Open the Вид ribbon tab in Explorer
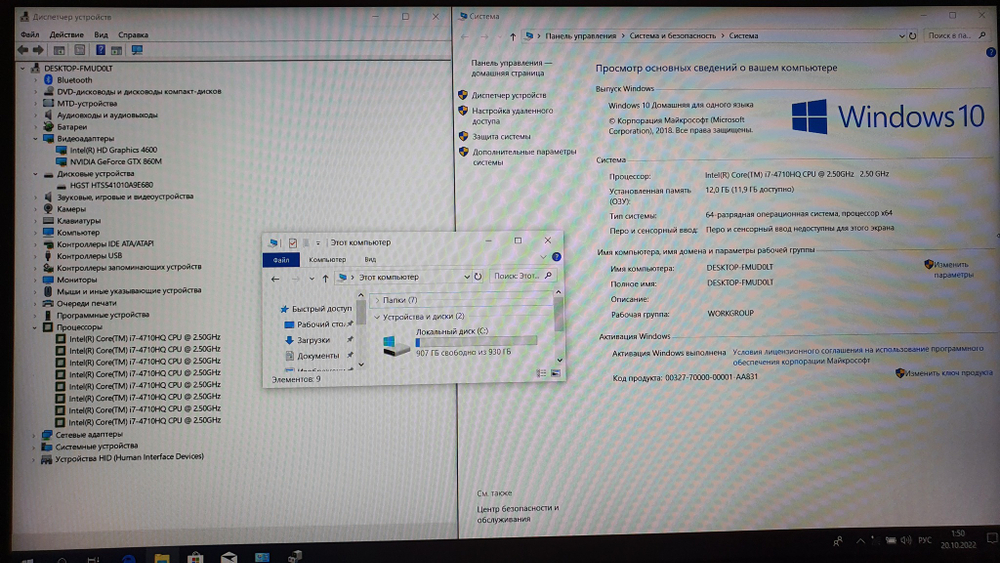1000x563 pixels. coord(370,260)
